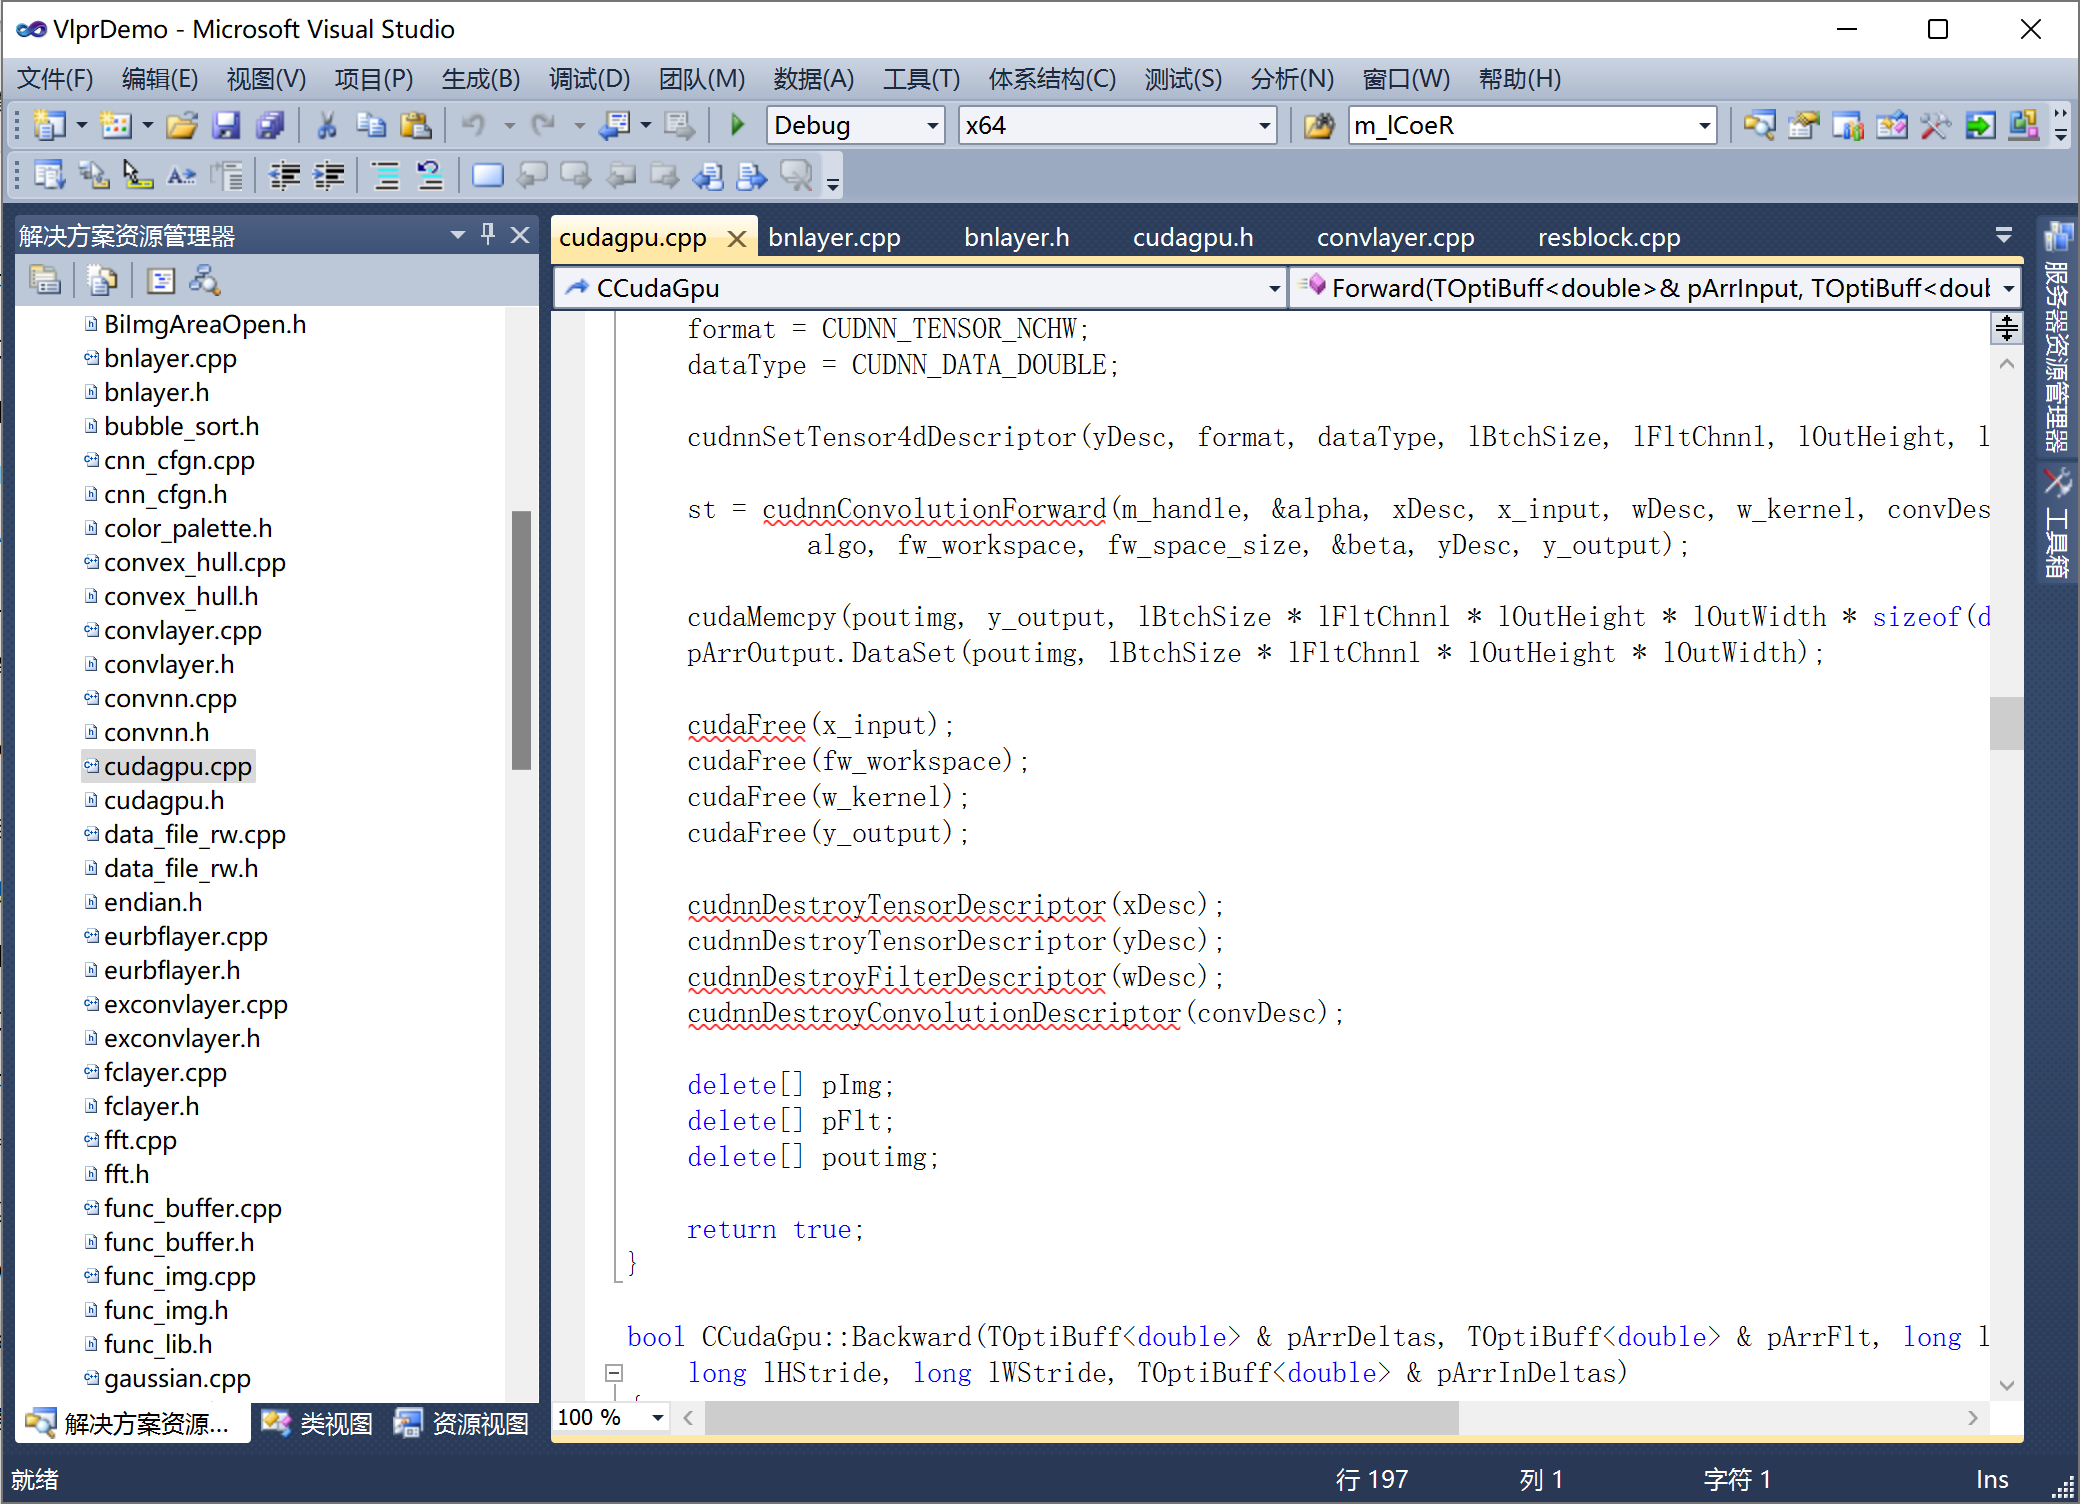Comment out the selected lines icon
The width and height of the screenshot is (2080, 1504).
[x=386, y=176]
